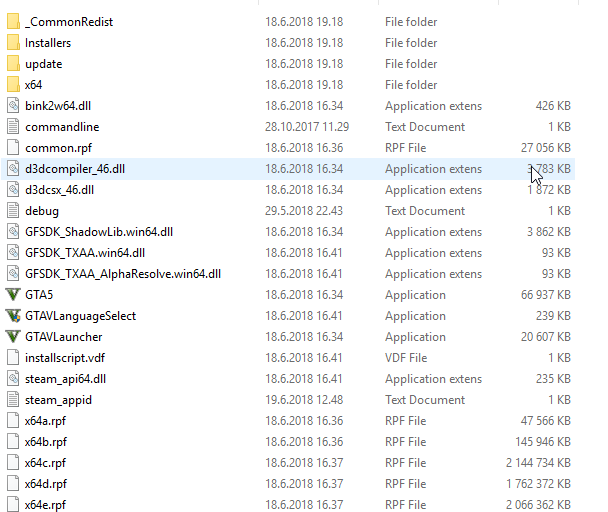Screen dimensions: 608x512
Task: Click the 20 607 KB size of GTAVLauncher
Action: tap(546, 337)
